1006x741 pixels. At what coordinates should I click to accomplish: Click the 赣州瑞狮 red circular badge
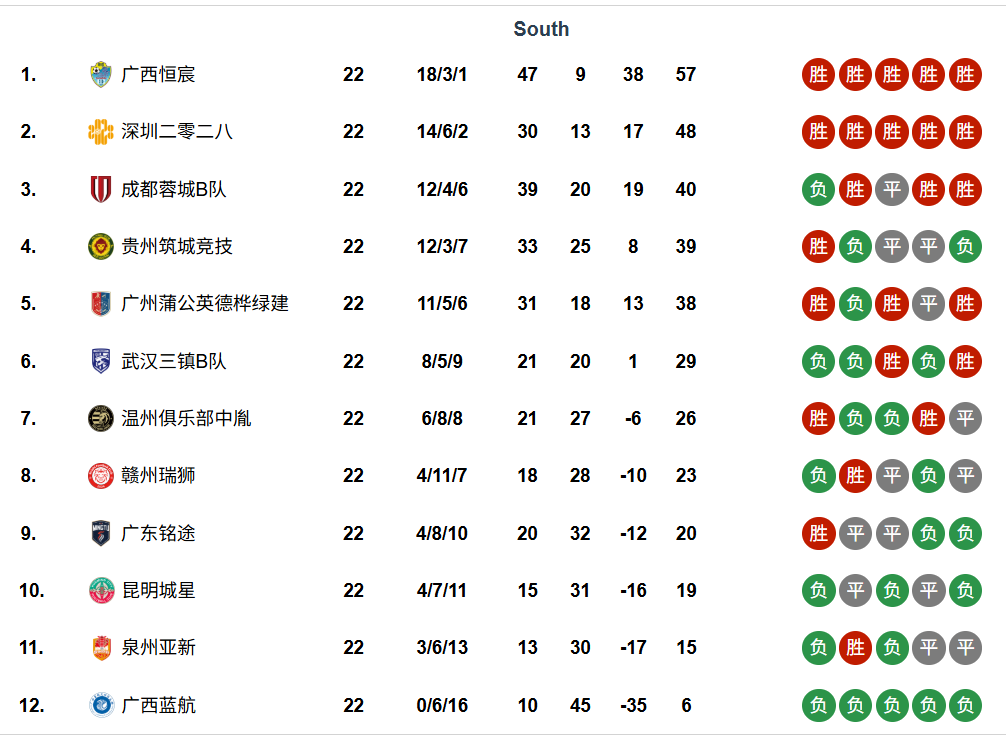(101, 475)
